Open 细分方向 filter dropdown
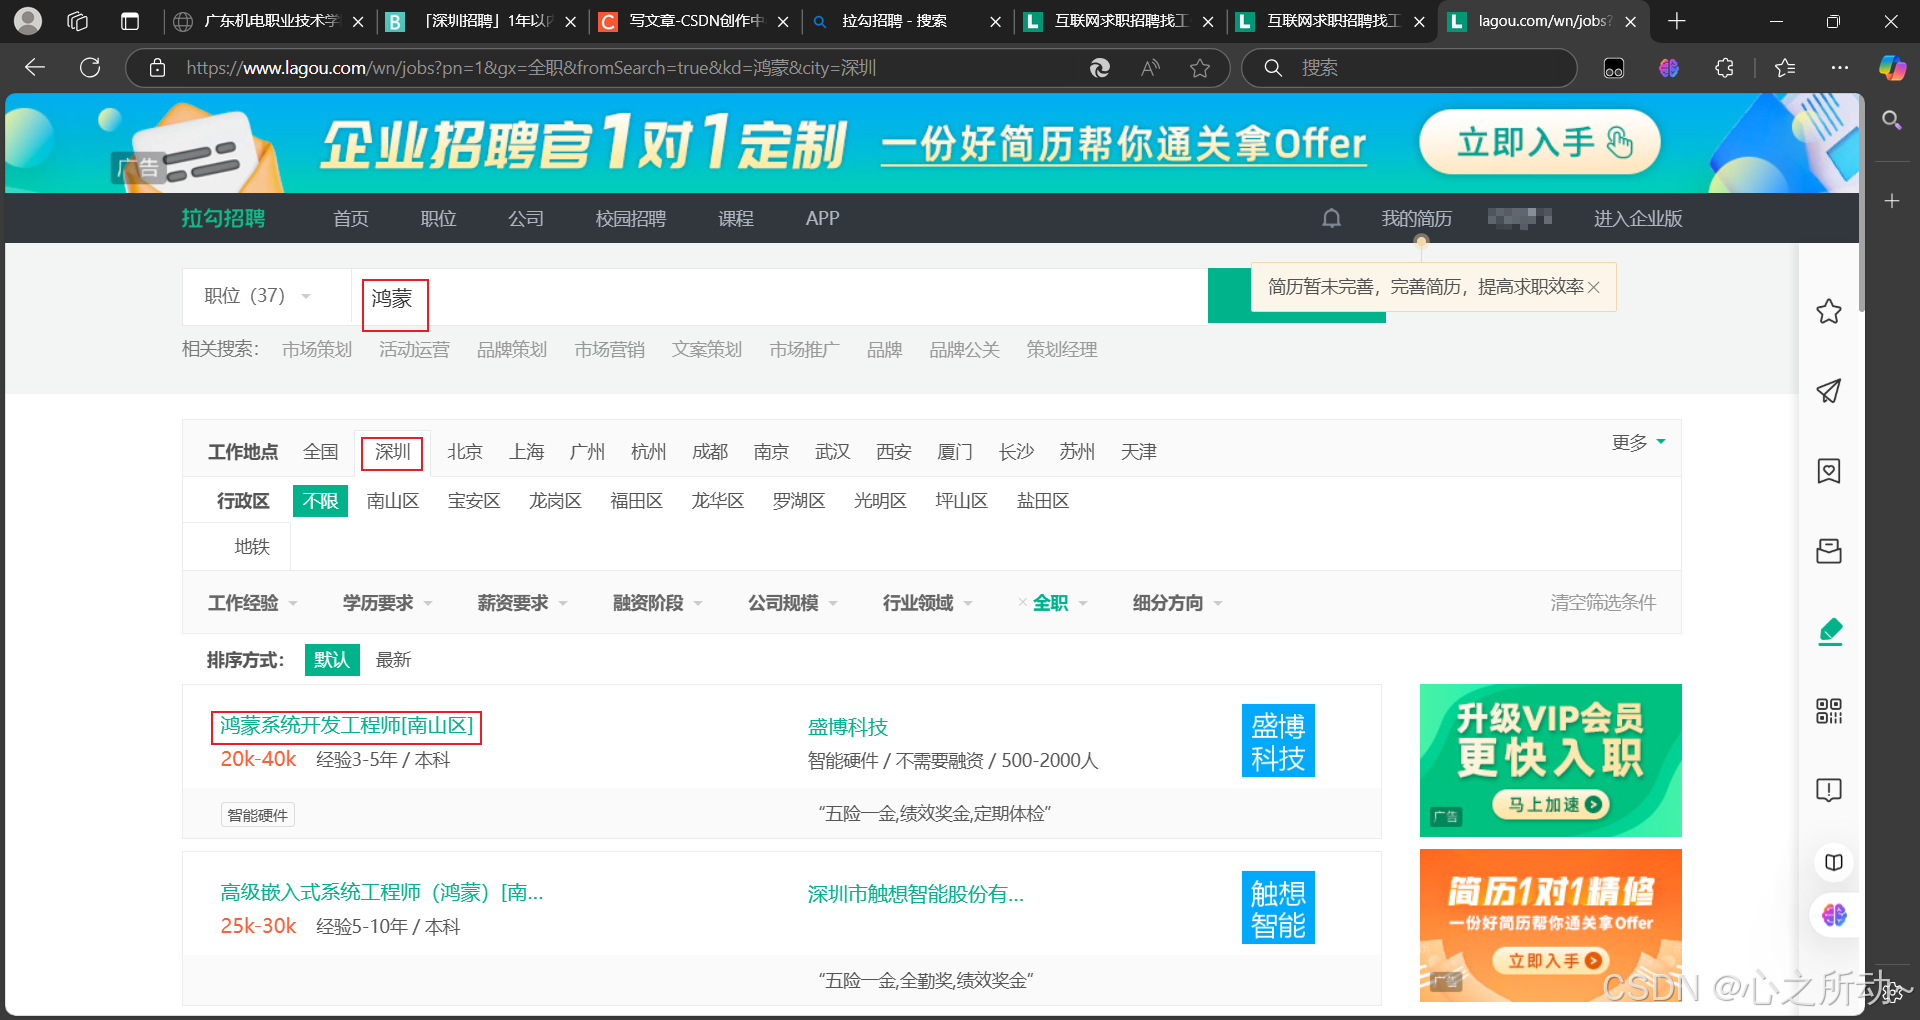Image resolution: width=1920 pixels, height=1020 pixels. (1178, 603)
